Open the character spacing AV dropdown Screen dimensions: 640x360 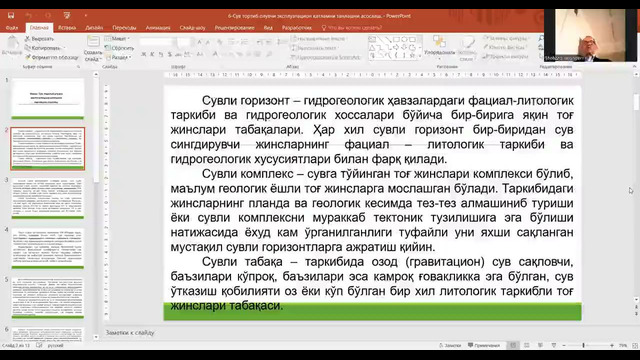pyautogui.click(x=188, y=54)
